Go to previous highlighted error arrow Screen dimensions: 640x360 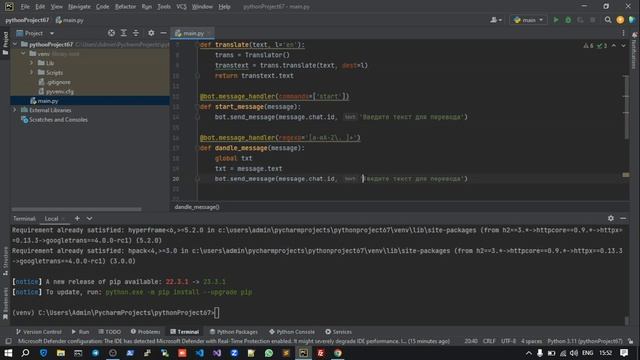pos(614,46)
